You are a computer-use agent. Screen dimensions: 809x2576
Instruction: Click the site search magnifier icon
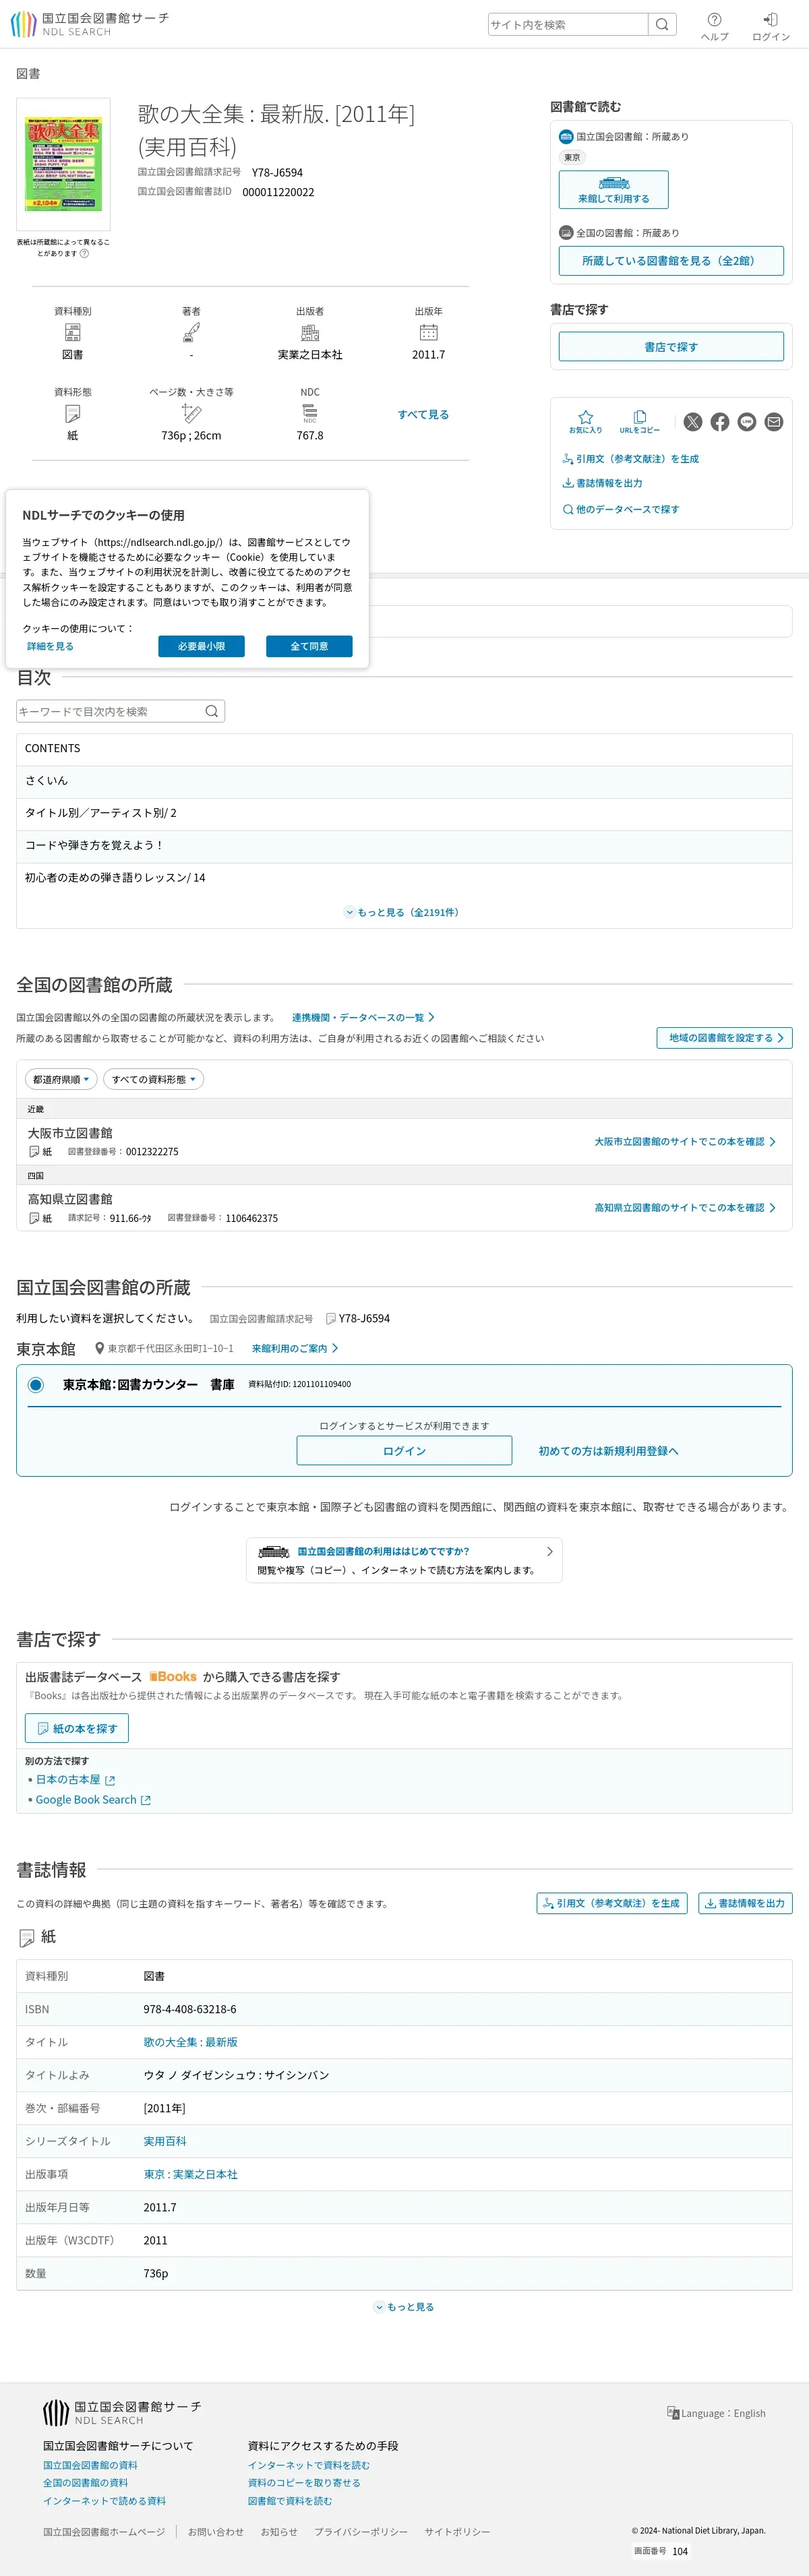[662, 24]
